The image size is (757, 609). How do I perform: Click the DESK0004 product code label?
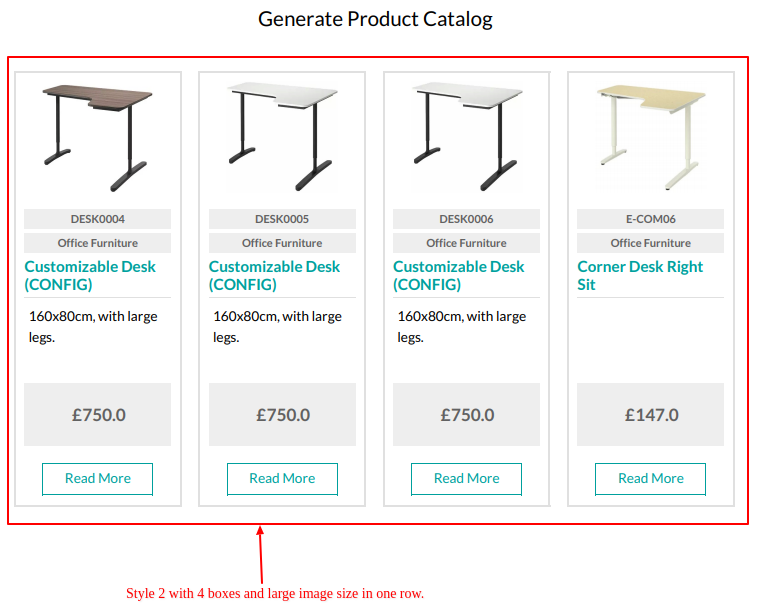pyautogui.click(x=98, y=219)
